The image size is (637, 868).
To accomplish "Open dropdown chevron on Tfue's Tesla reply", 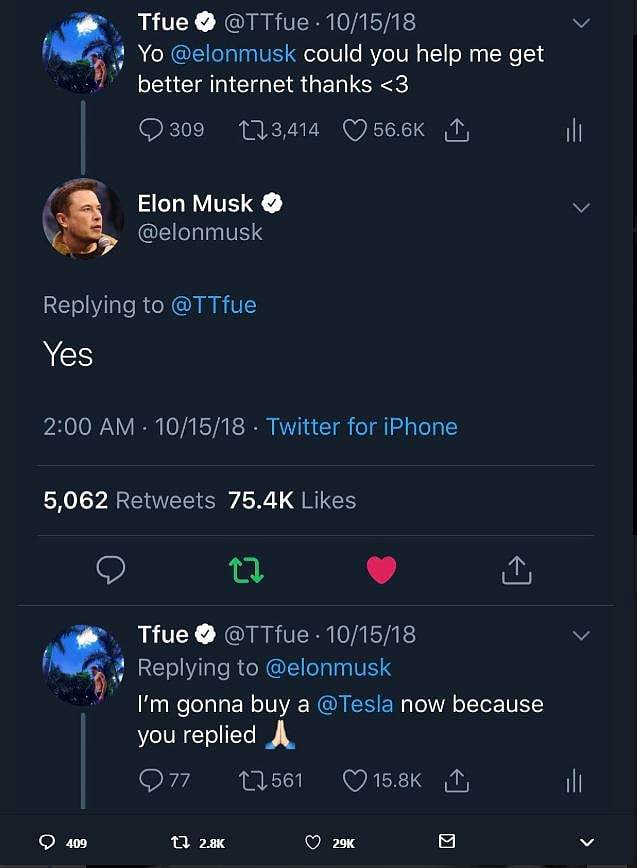I will tap(581, 635).
